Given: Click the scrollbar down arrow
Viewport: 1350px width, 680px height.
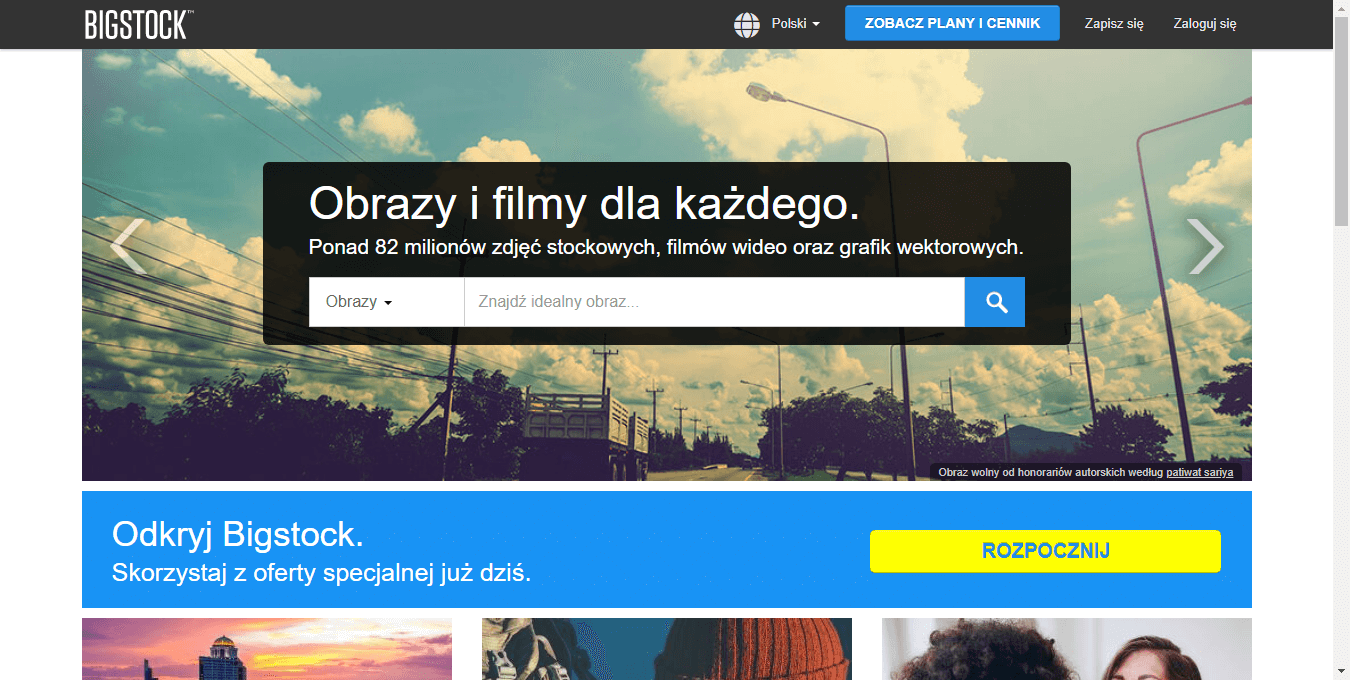Looking at the screenshot, I should tap(1341, 671).
